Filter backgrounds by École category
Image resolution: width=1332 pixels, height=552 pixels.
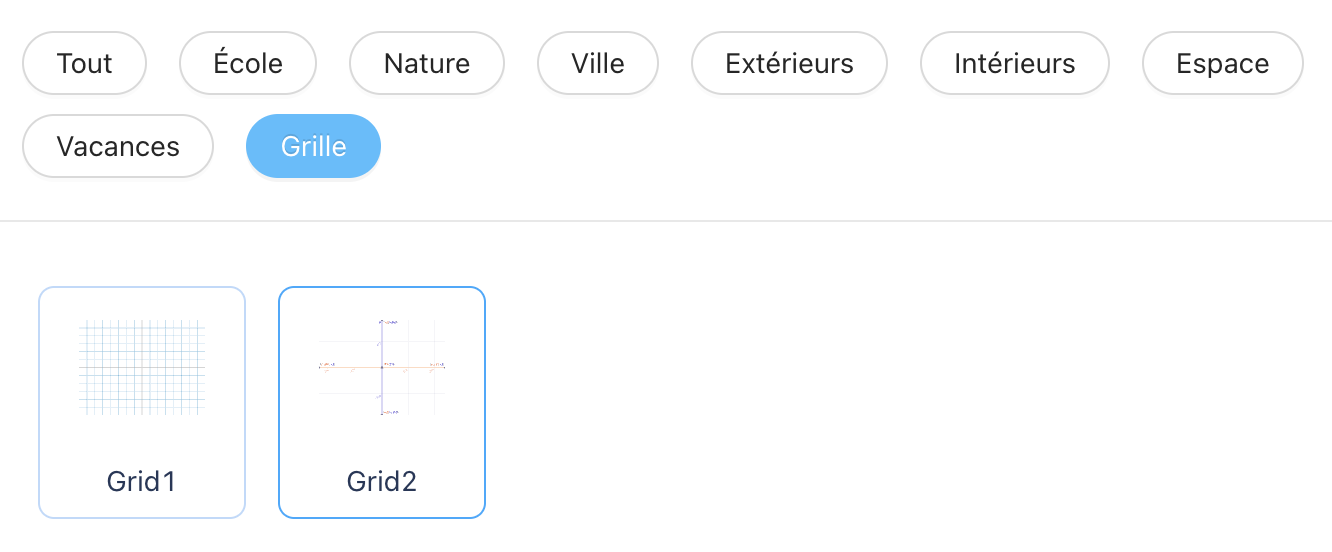[x=248, y=63]
